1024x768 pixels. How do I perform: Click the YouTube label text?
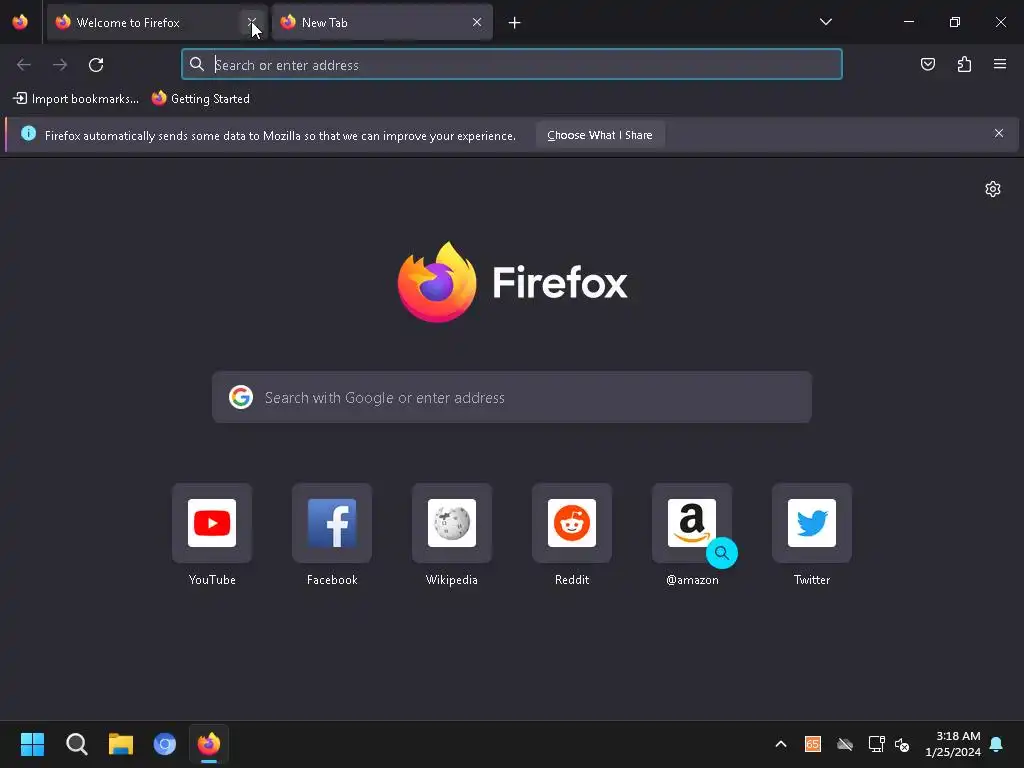pyautogui.click(x=212, y=580)
